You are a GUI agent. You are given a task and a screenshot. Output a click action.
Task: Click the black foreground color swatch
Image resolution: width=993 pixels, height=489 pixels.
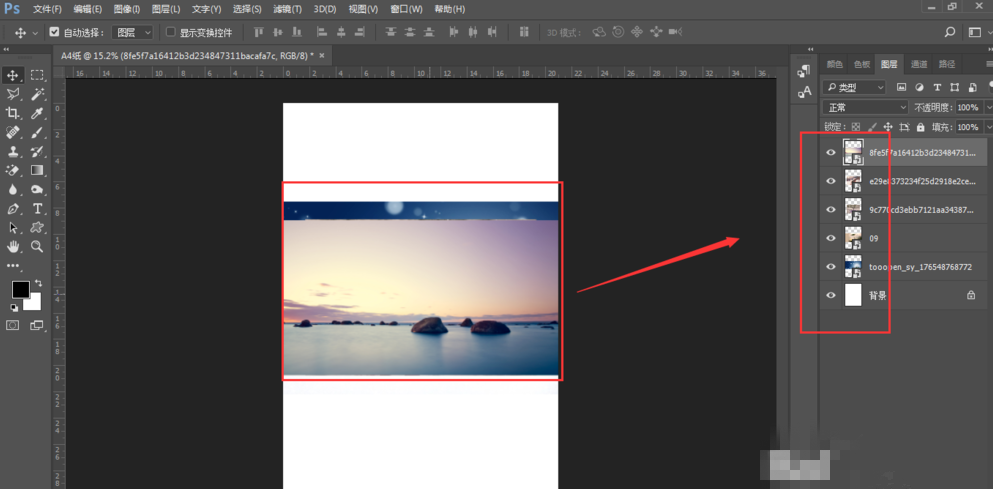pyautogui.click(x=19, y=289)
